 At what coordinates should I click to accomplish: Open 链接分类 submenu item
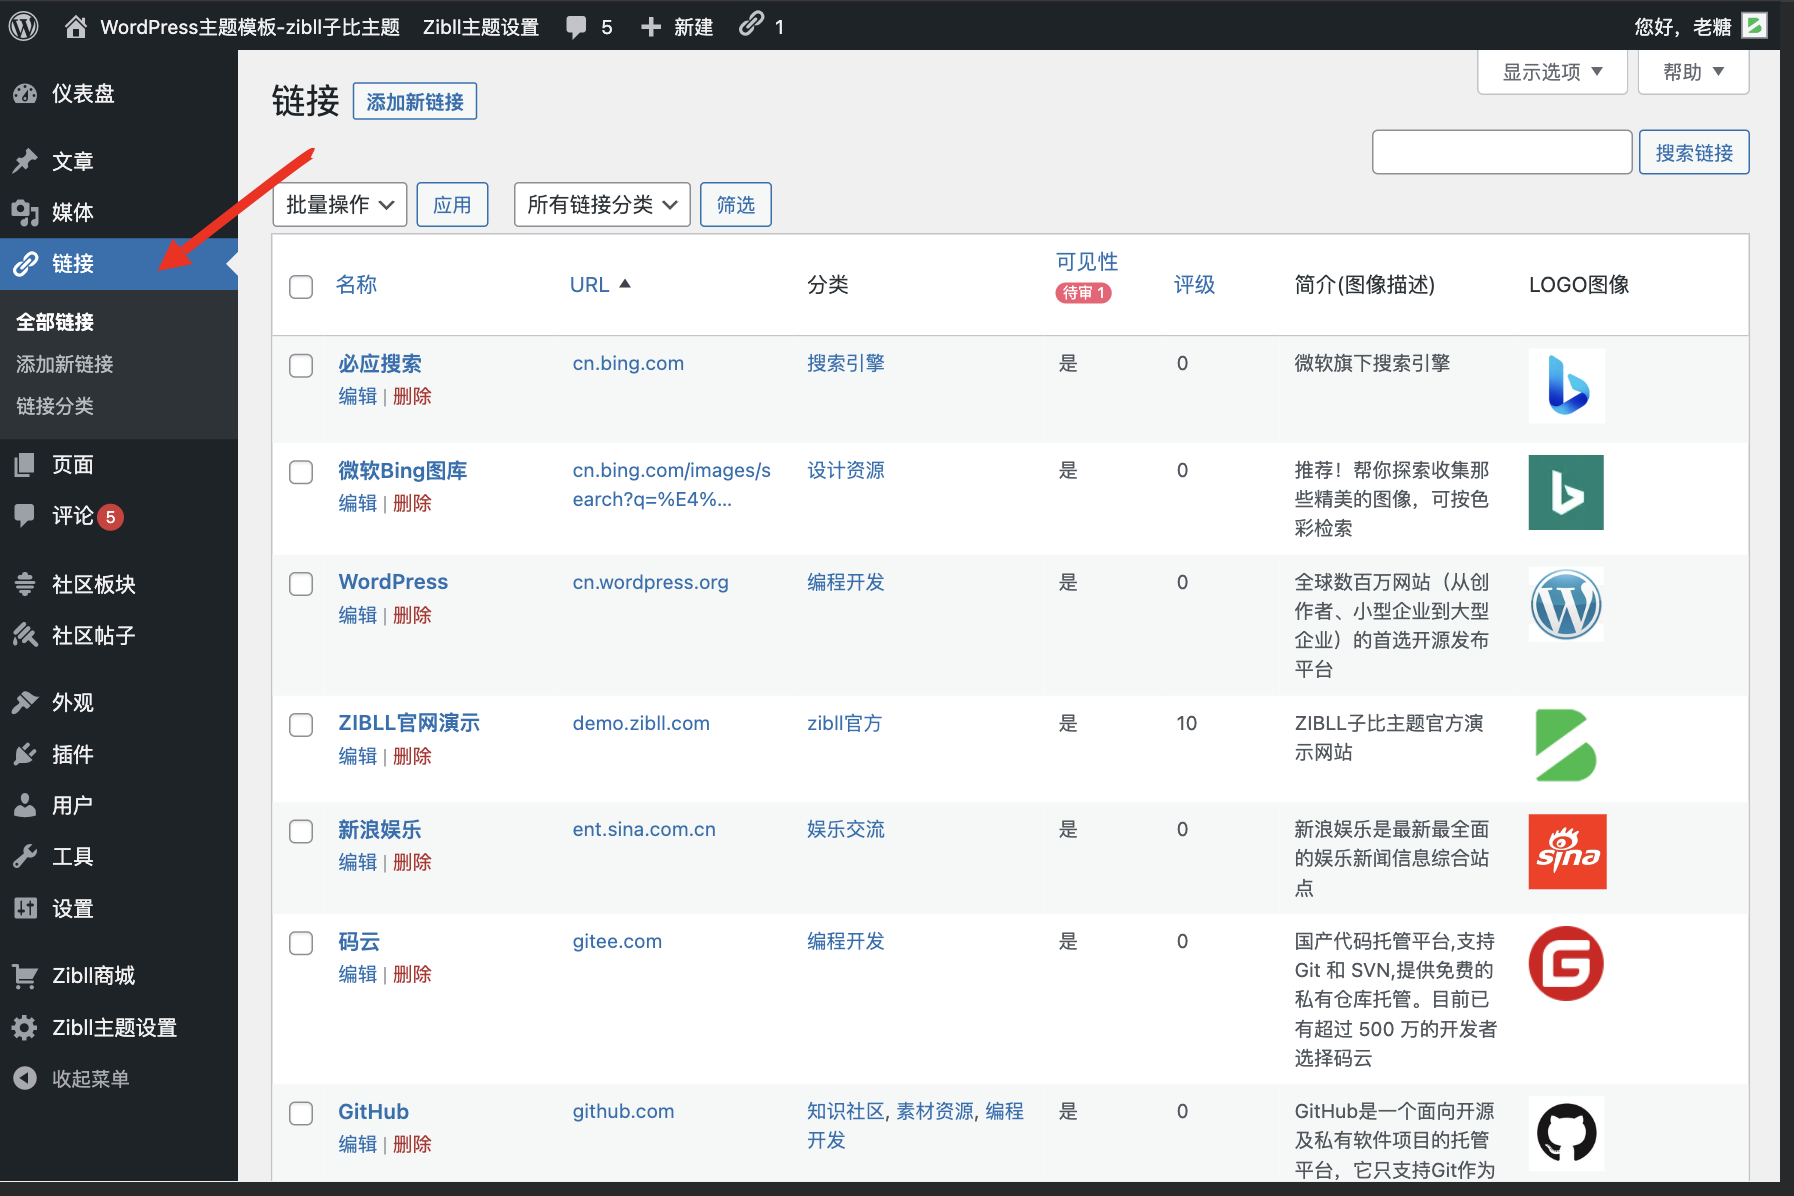(55, 406)
